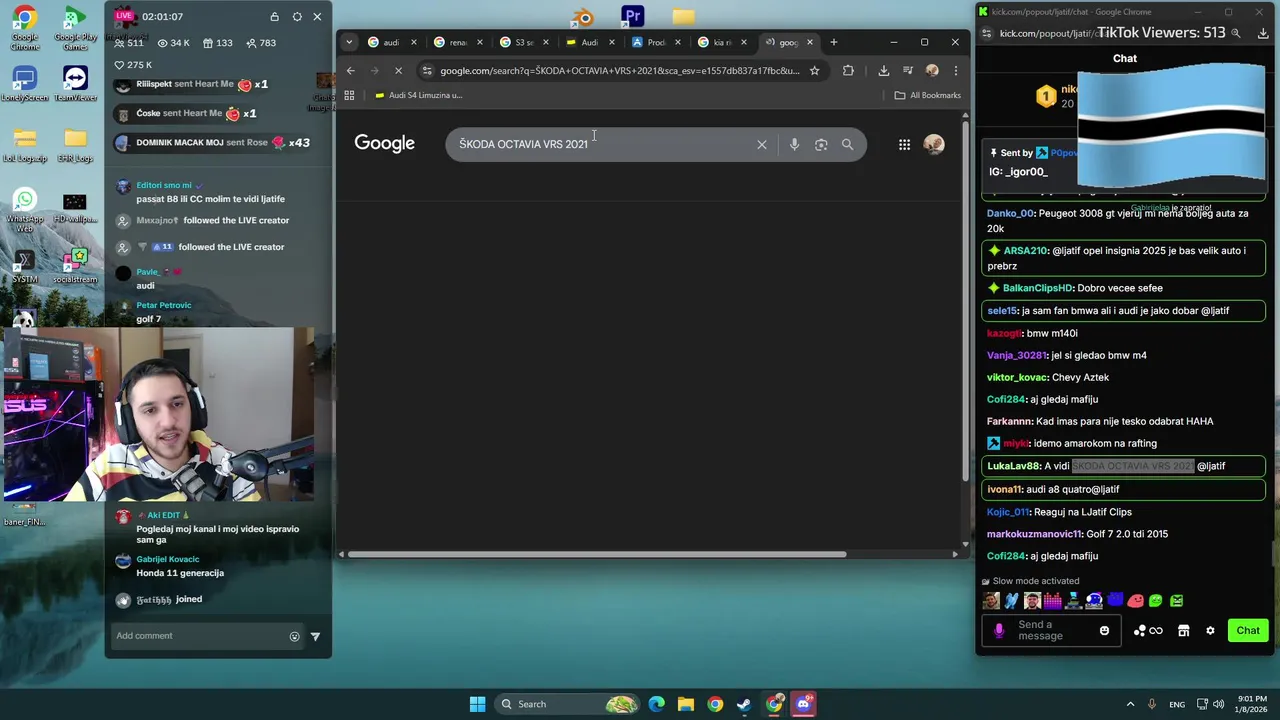This screenshot has height=720, width=1280.
Task: Show hidden icons in the system tray
Action: [1130, 704]
